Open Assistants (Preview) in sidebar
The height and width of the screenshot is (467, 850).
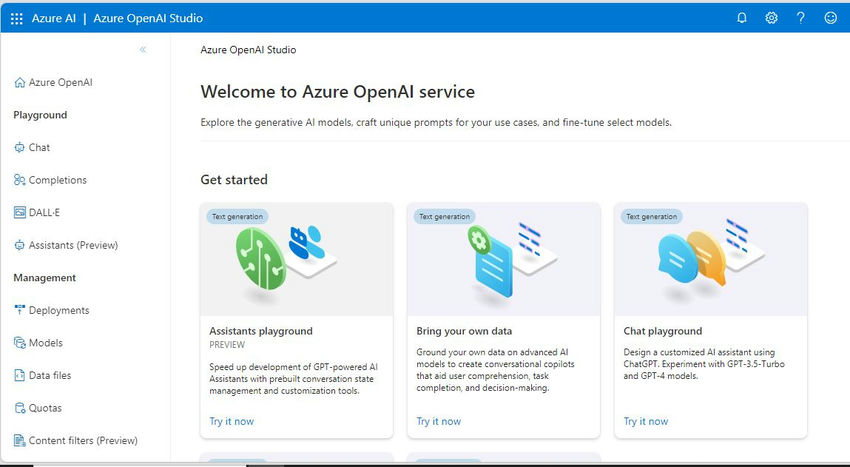(x=66, y=245)
